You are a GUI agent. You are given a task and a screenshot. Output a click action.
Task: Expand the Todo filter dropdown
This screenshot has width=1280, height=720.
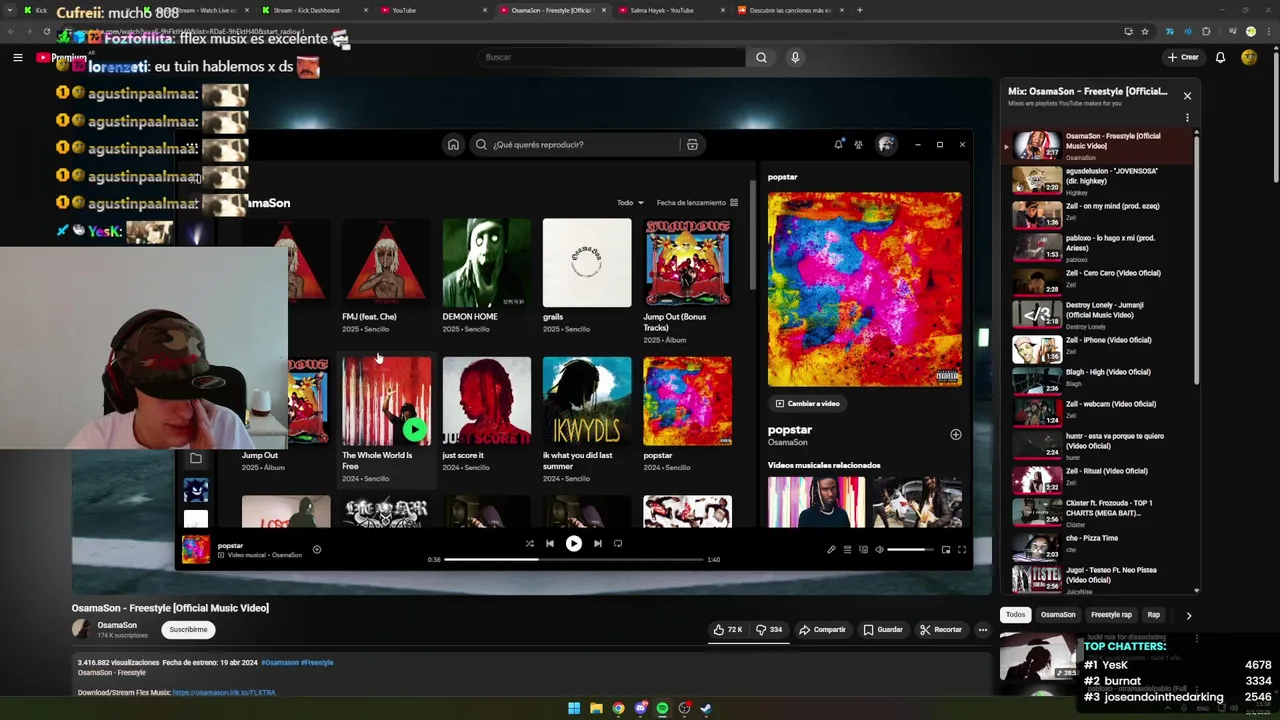click(630, 202)
